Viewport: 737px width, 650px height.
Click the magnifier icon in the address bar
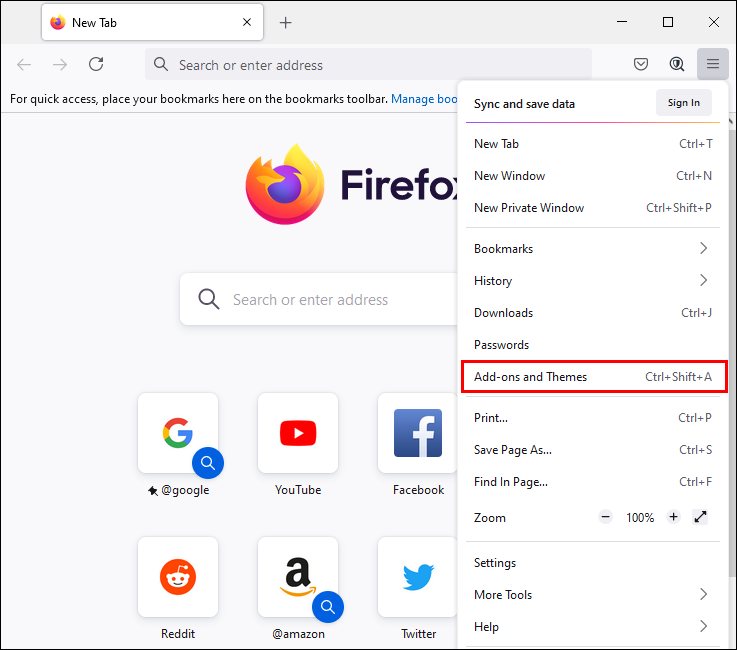click(x=161, y=64)
